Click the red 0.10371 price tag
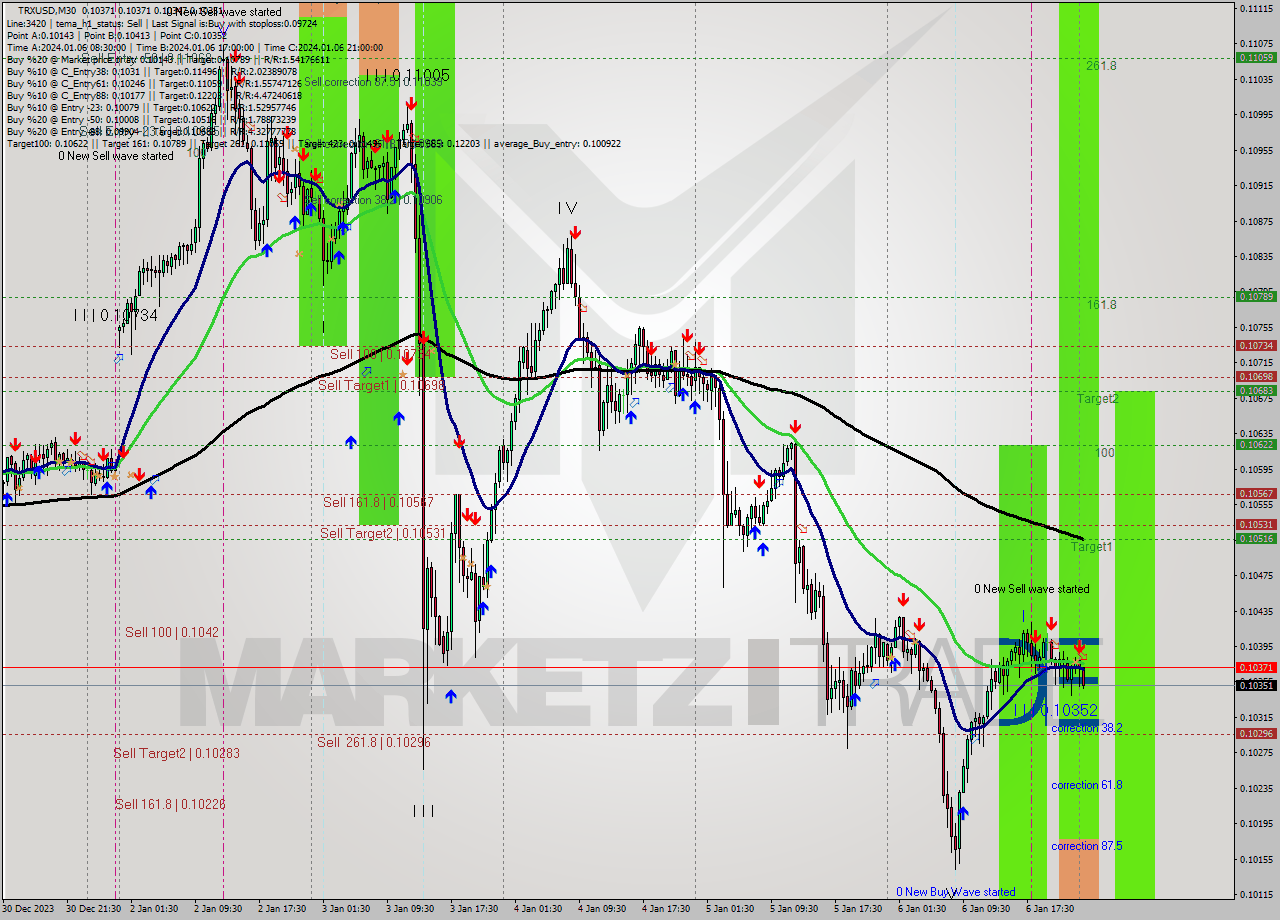The height and width of the screenshot is (920, 1280). 1255,667
